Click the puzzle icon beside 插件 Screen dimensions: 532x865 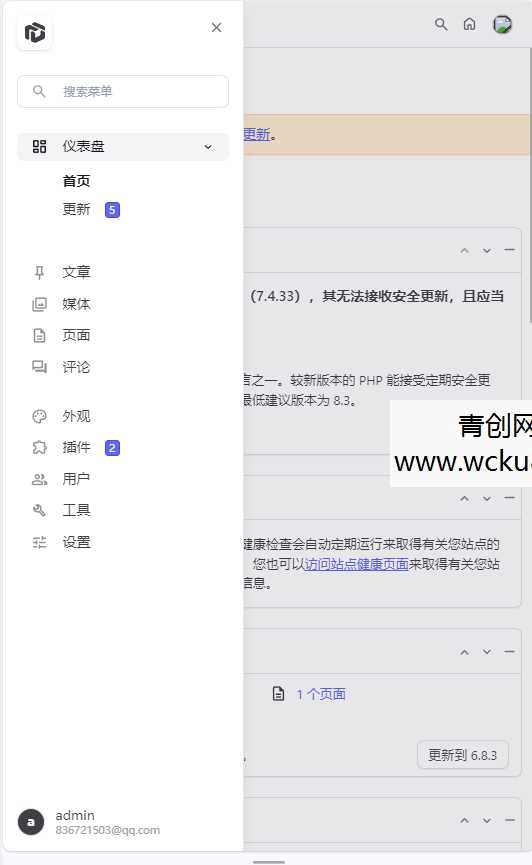[x=39, y=447]
